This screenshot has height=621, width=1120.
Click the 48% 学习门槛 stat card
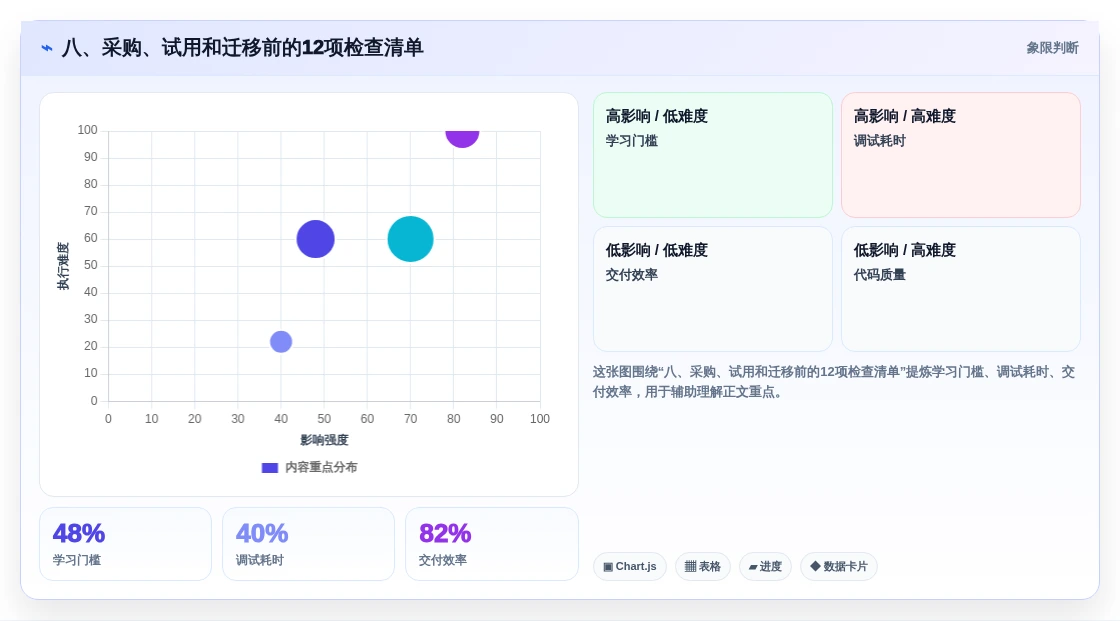126,544
